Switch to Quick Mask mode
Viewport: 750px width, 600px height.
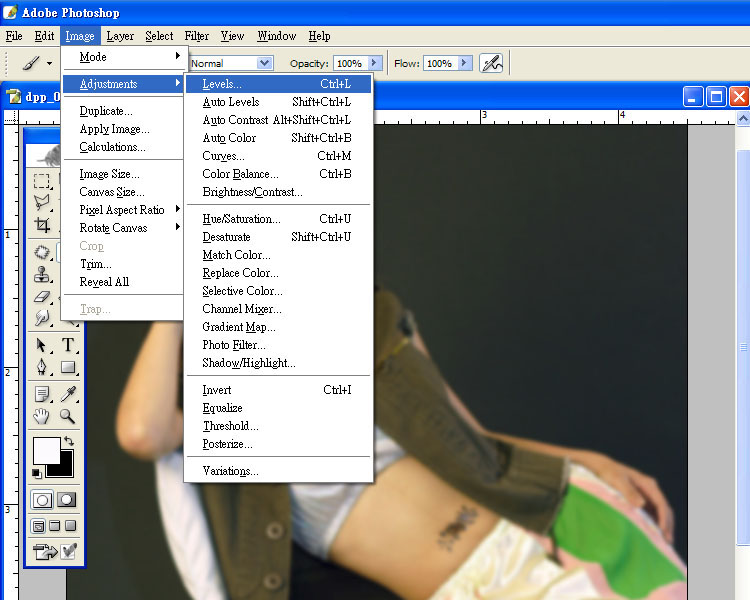click(x=67, y=499)
